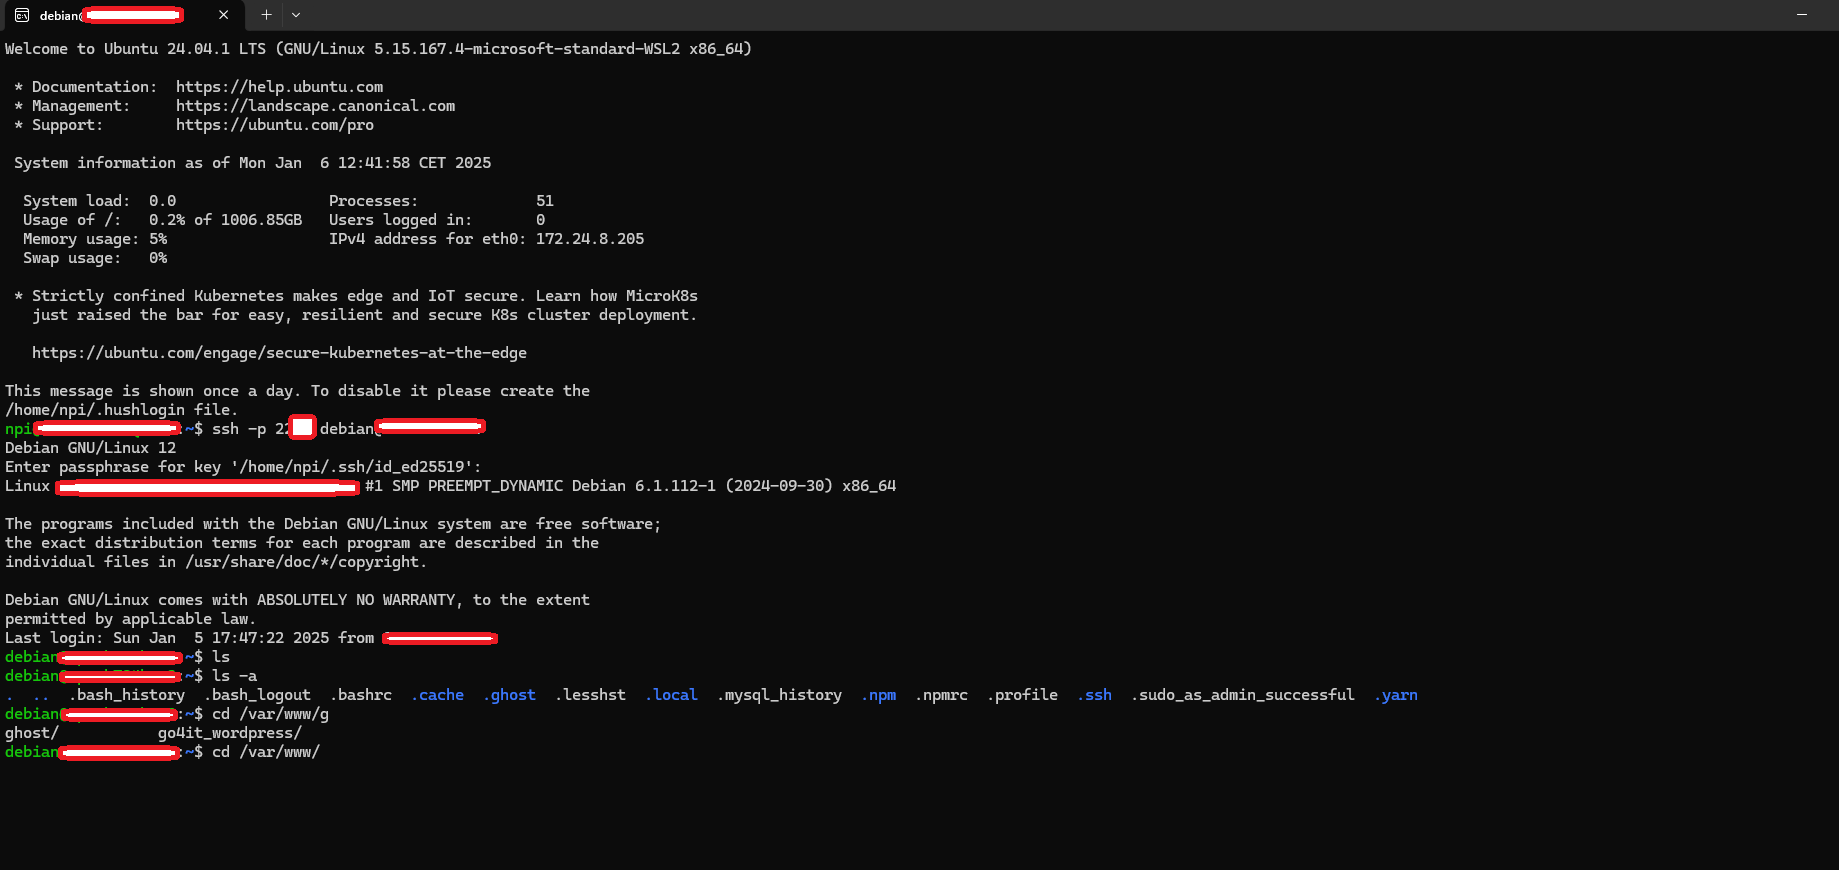Screen dimensions: 1839x870
Task: Click the 'System load: 0.0' entry
Action: (99, 201)
